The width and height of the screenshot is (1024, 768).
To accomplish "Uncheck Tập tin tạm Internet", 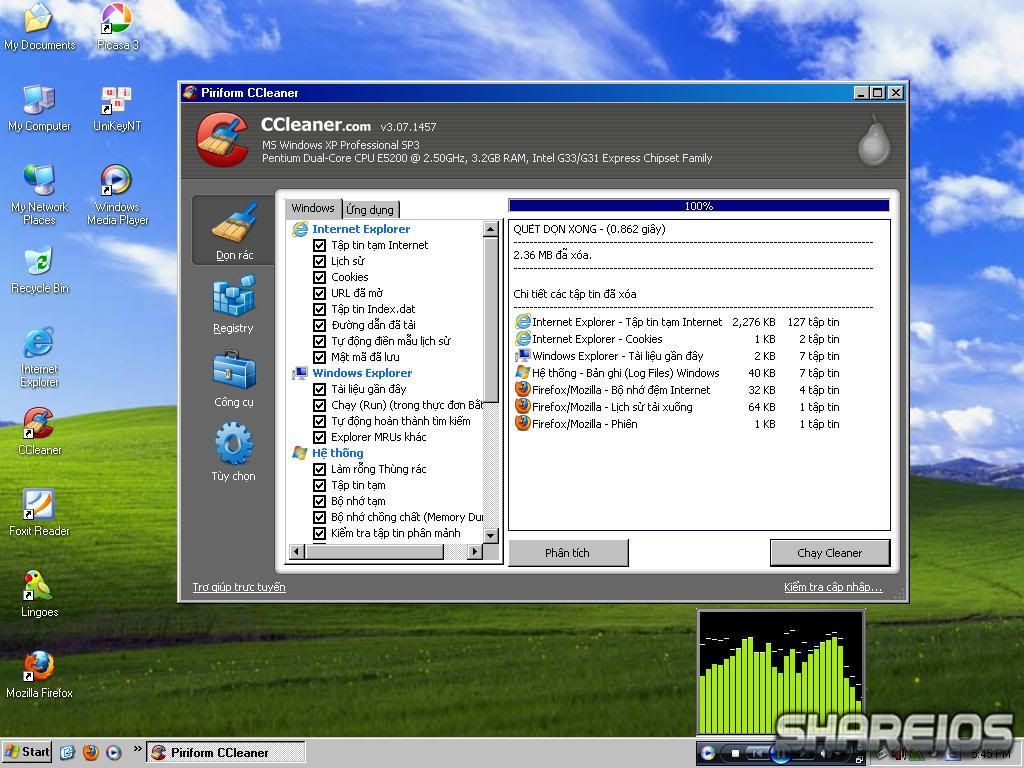I will [319, 246].
